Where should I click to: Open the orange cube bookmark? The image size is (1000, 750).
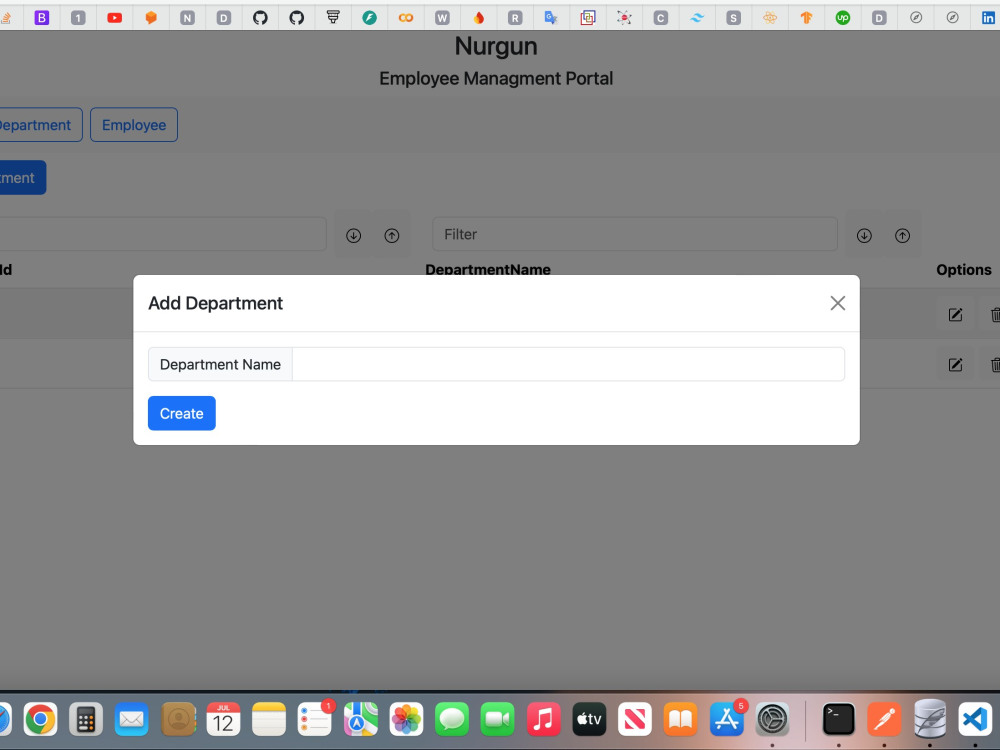(151, 18)
